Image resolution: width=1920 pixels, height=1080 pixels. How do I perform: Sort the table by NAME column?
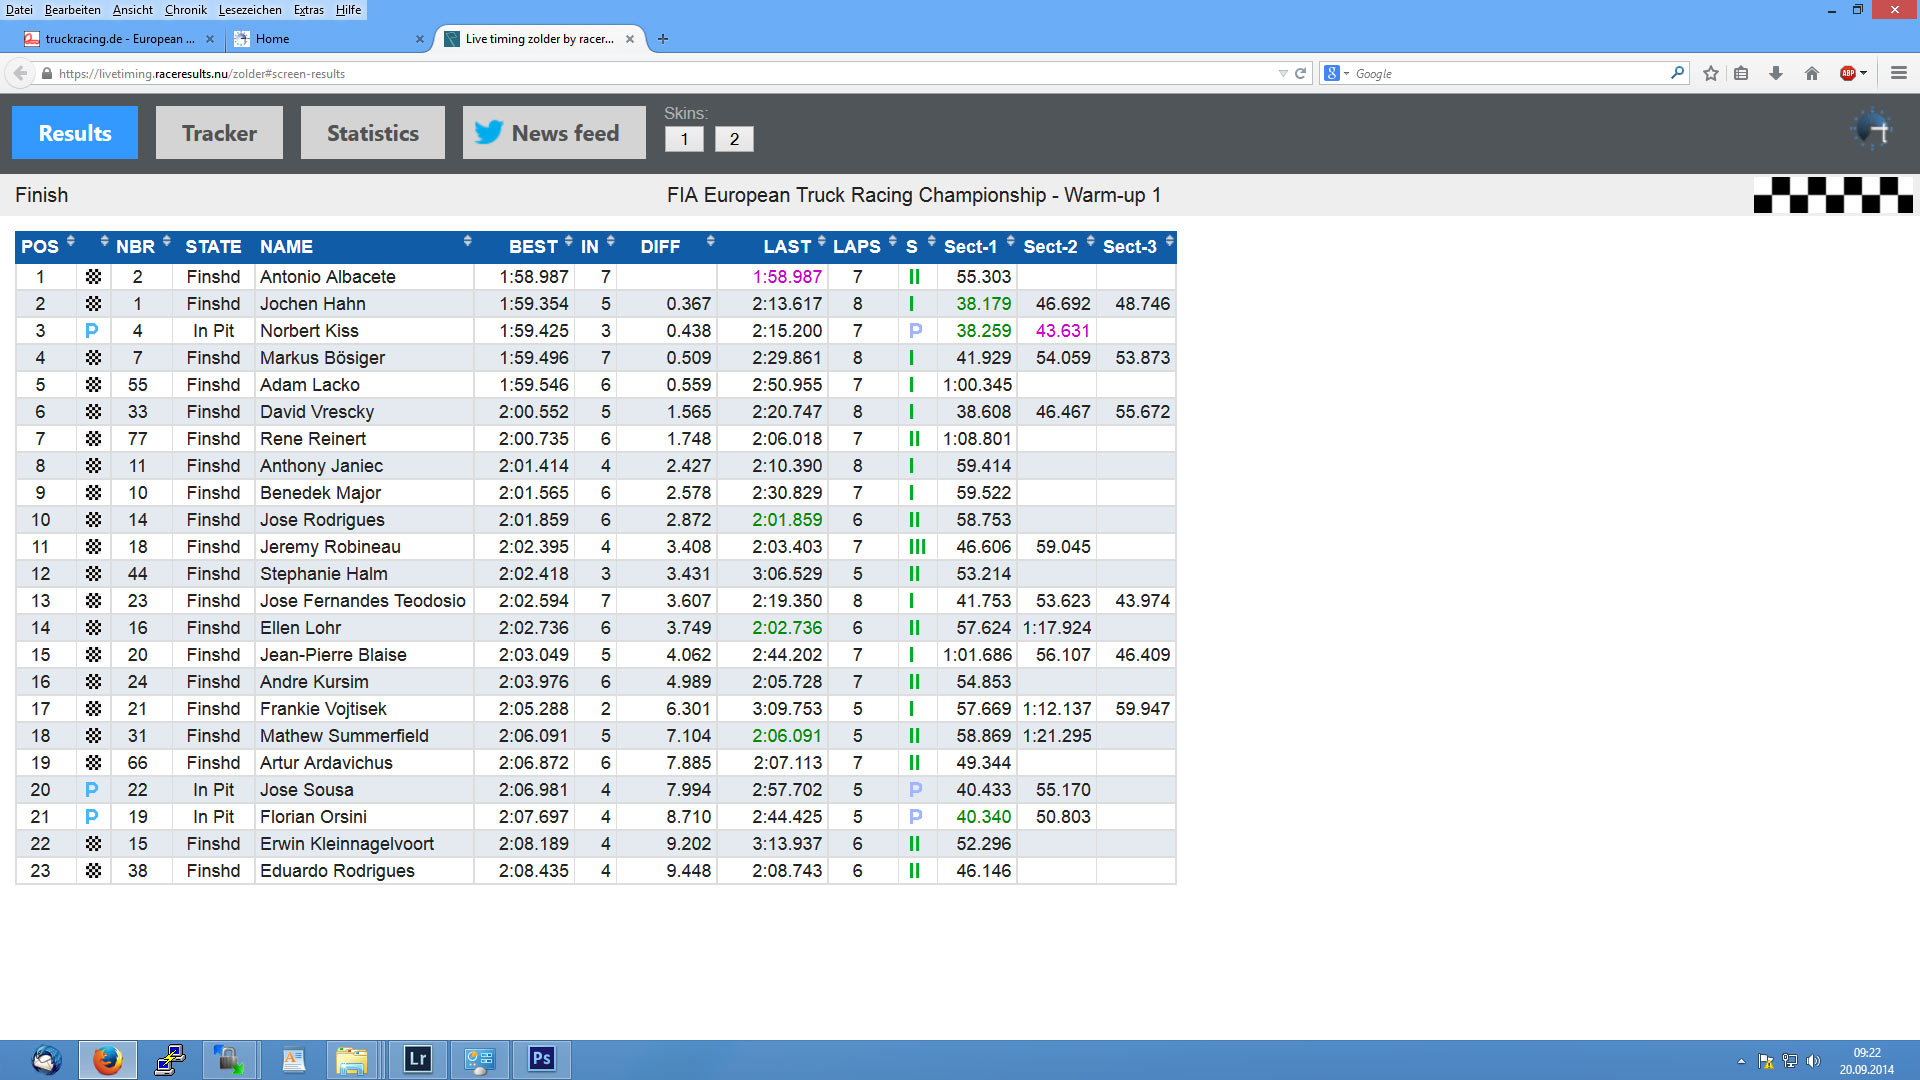coord(364,246)
